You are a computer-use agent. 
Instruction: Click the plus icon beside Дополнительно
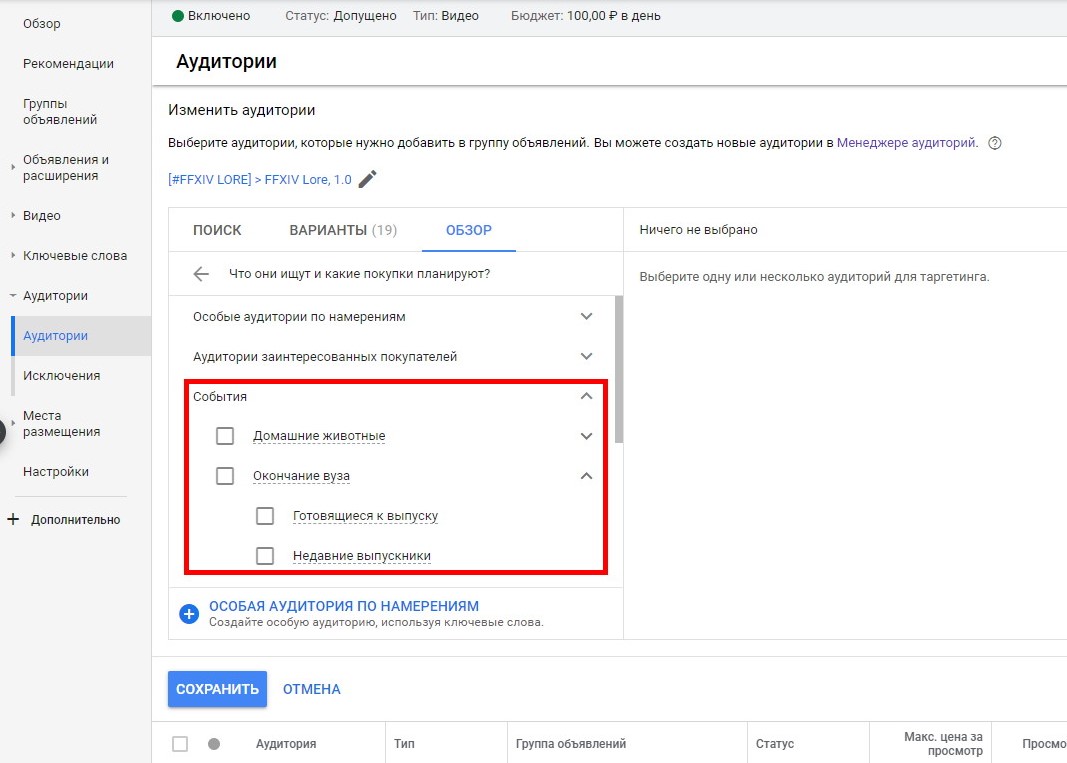coord(13,520)
